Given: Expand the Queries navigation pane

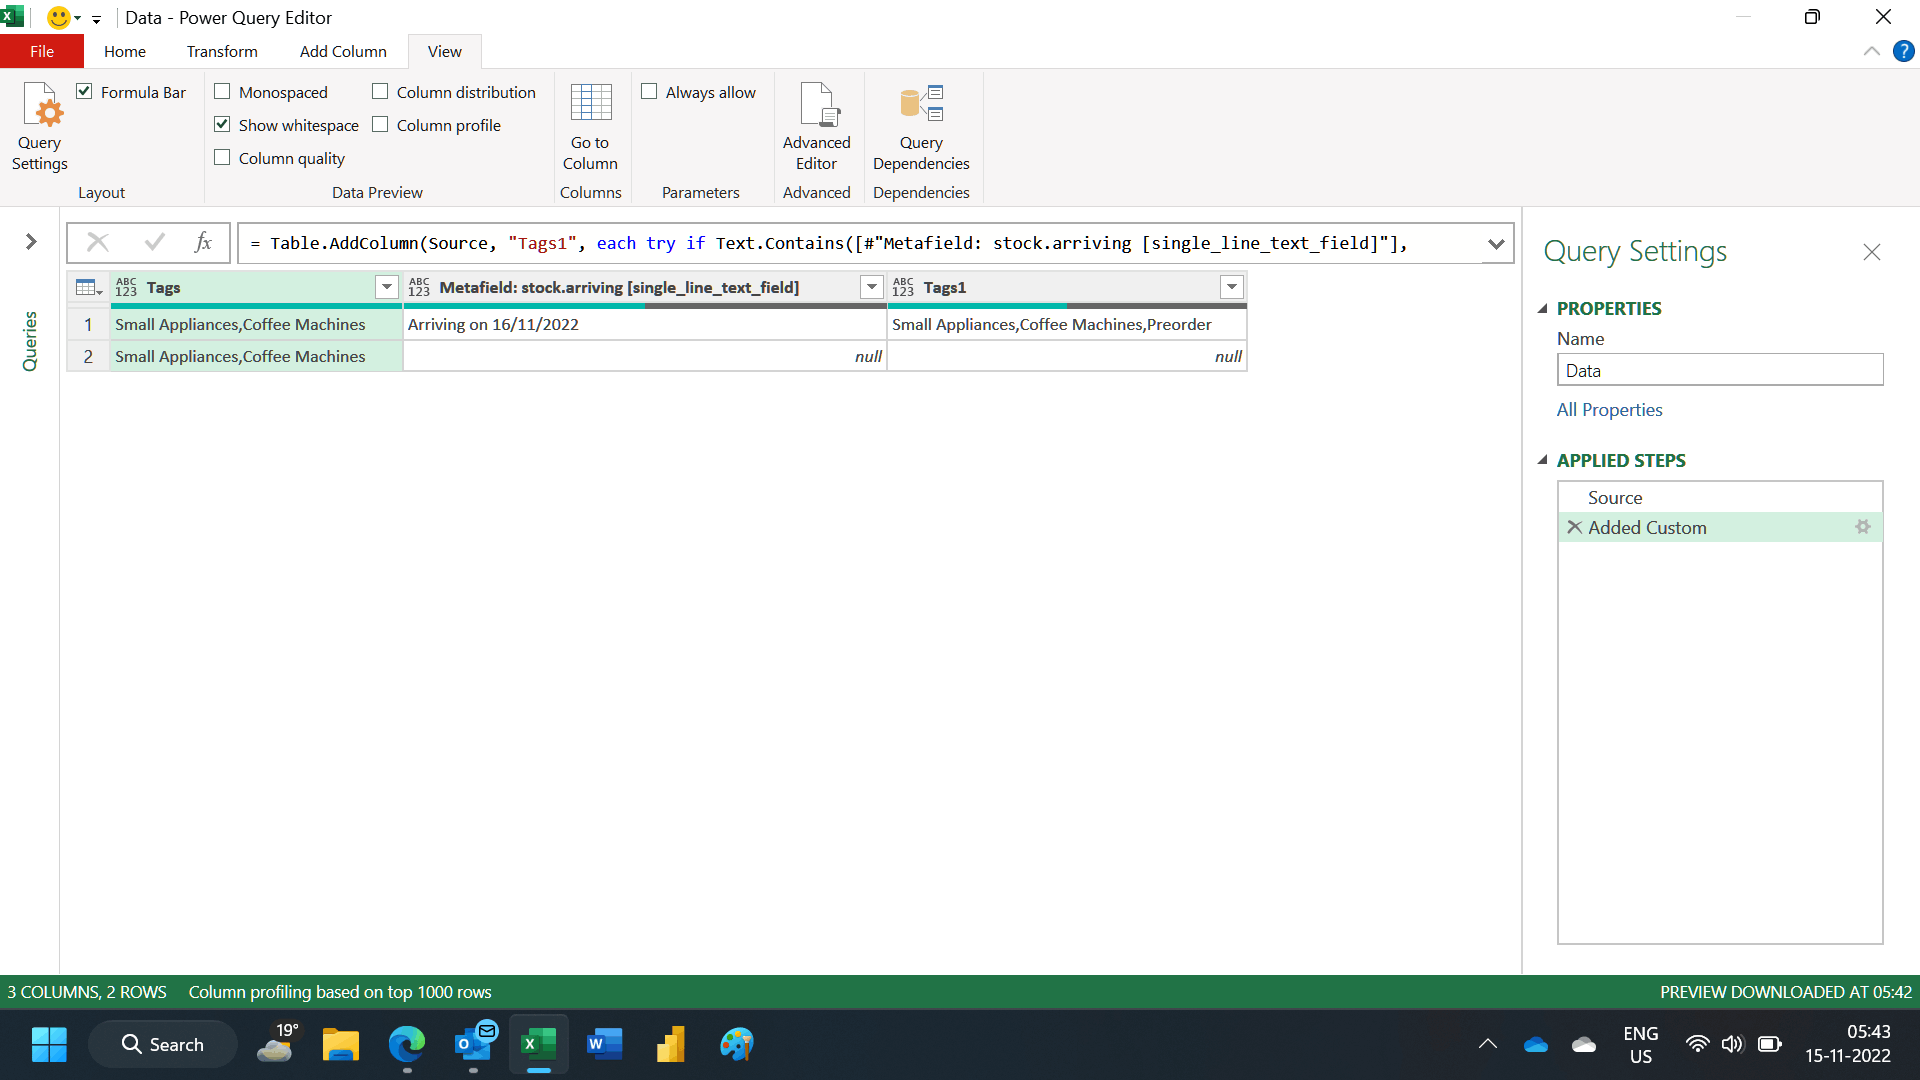Looking at the screenshot, I should 31,241.
